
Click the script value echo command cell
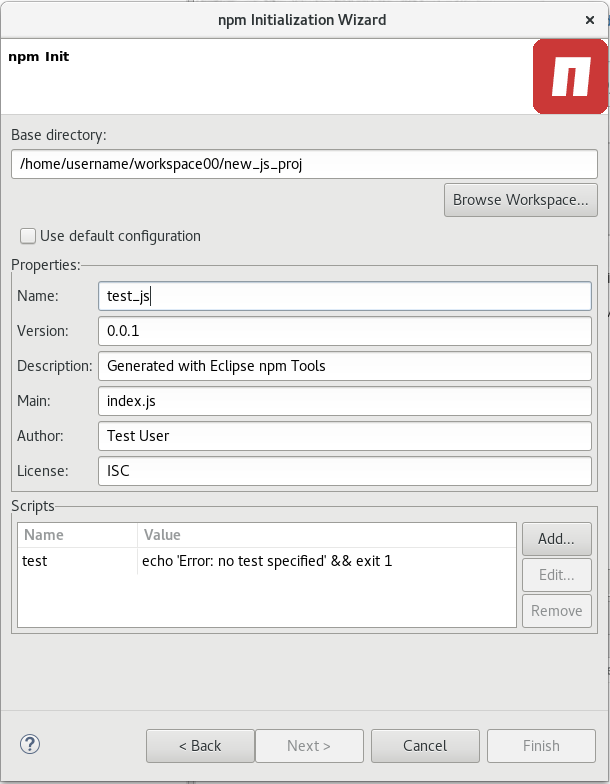(267, 561)
